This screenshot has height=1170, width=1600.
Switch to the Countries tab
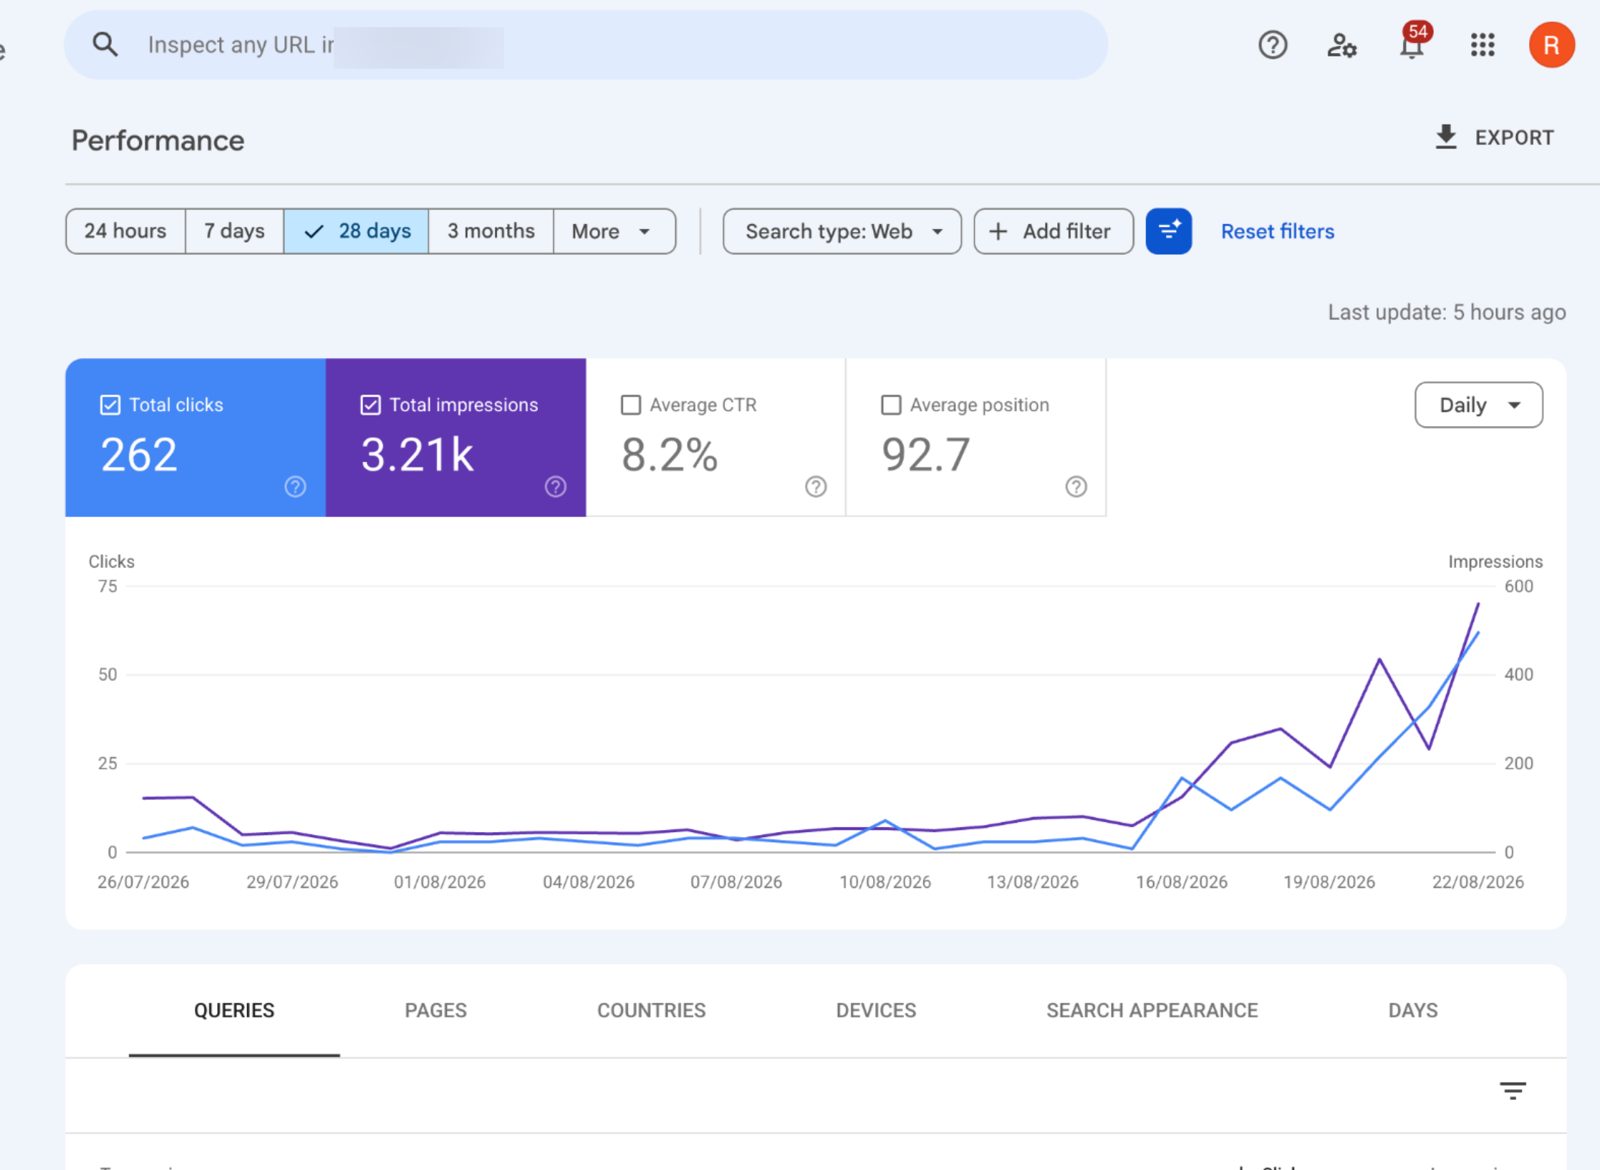(x=651, y=1011)
